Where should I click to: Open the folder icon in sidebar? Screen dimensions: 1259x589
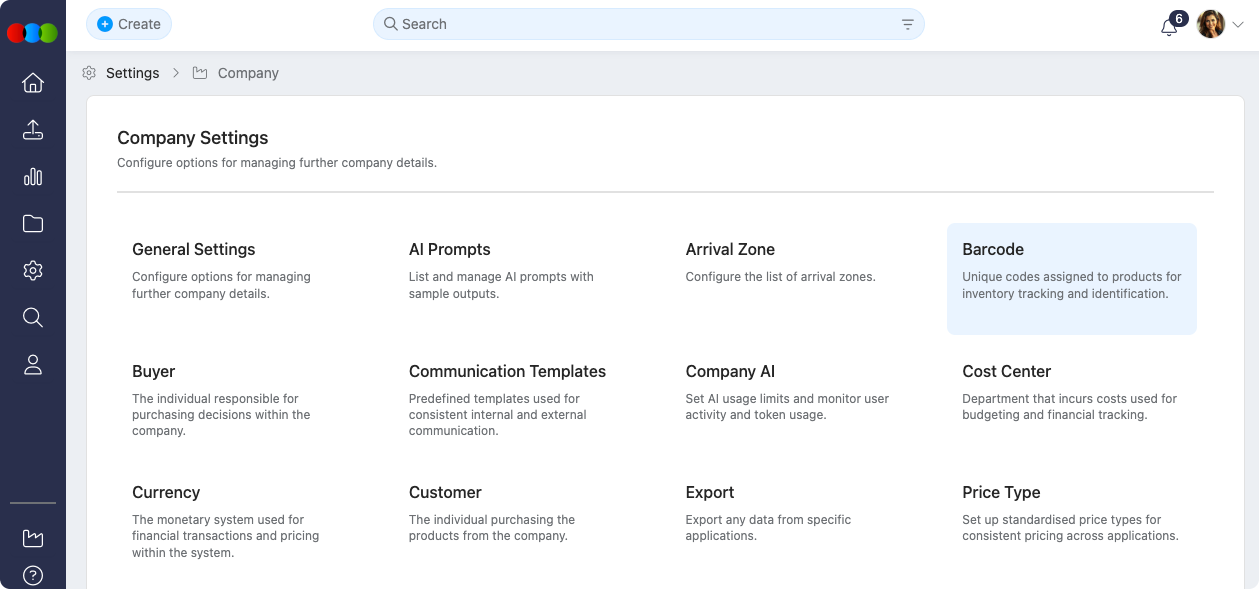(33, 224)
